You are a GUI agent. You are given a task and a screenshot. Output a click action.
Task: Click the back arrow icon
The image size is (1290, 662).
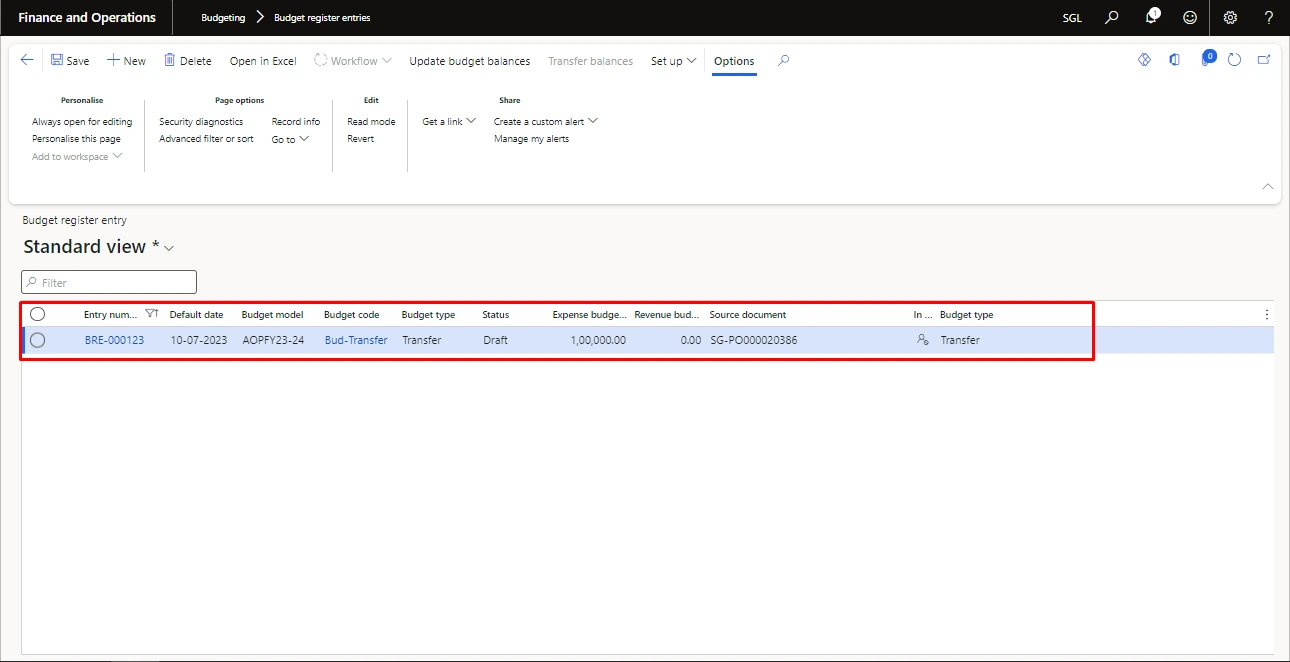27,60
